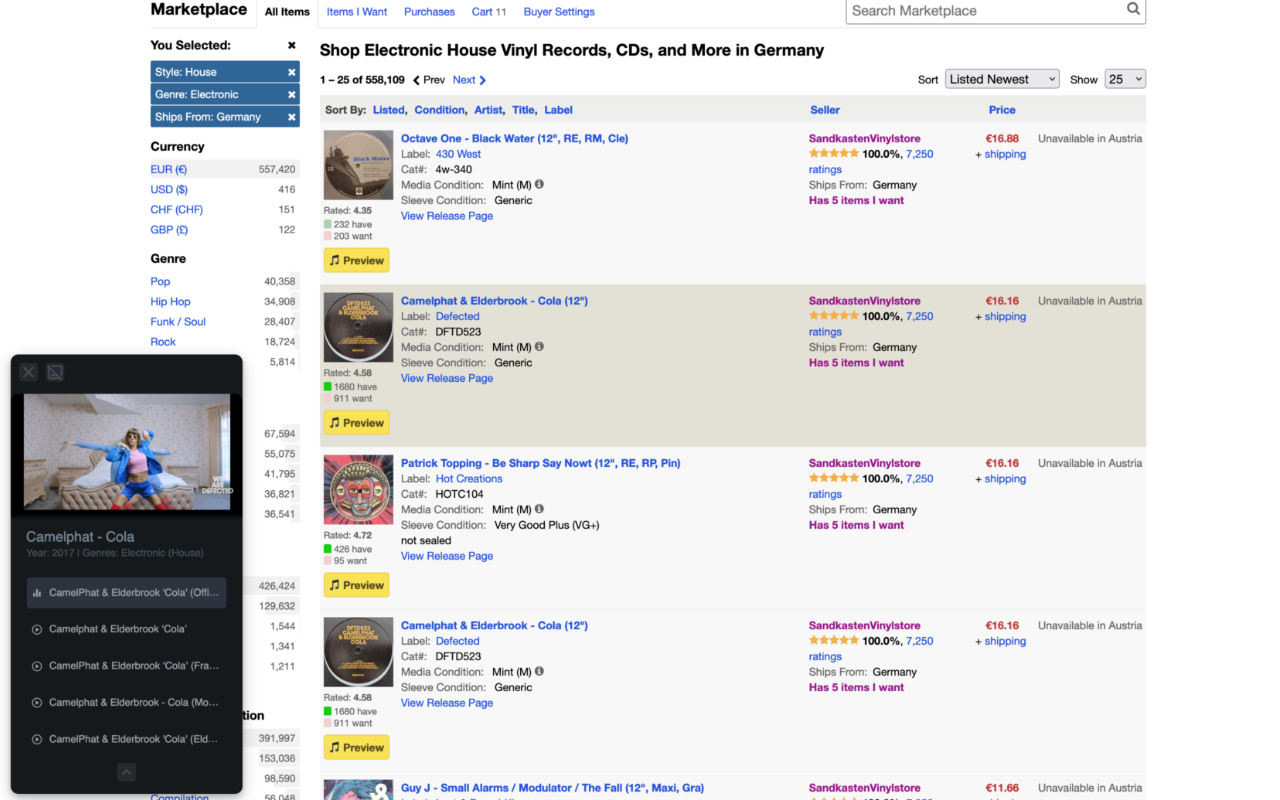The image size is (1280, 800).
Task: Open Buyer Settings
Action: point(559,12)
